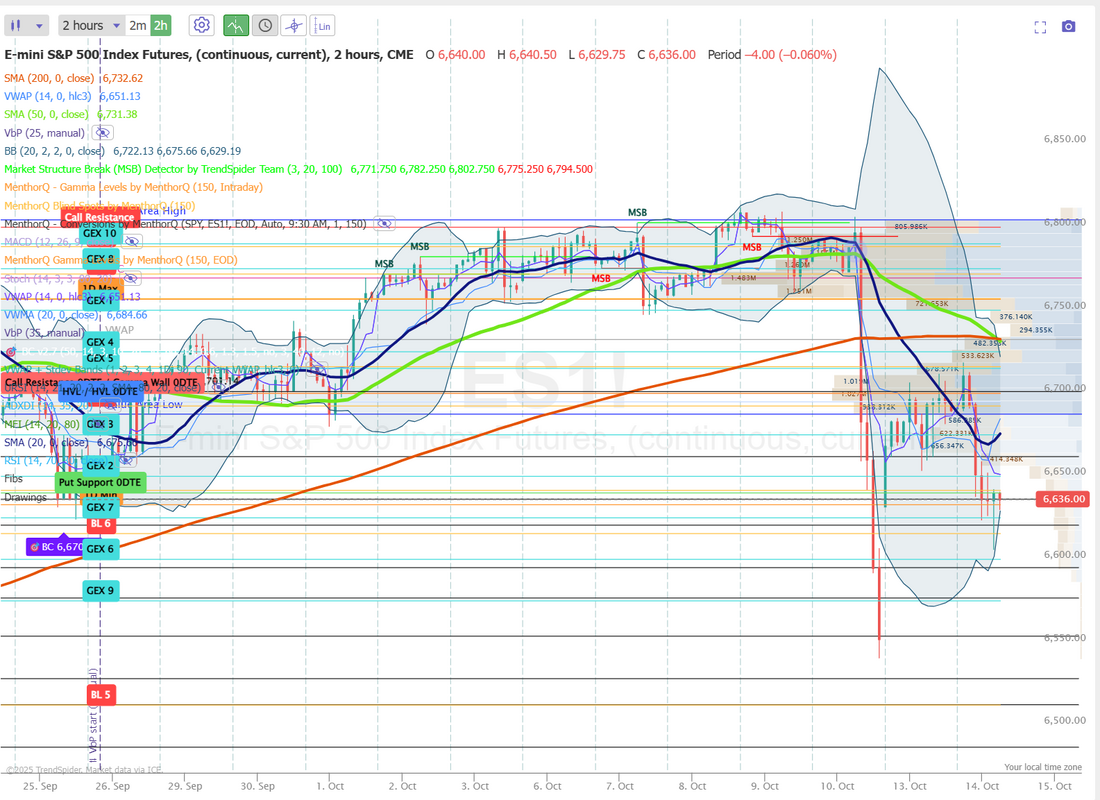1100x800 pixels.
Task: Enter fullscreen with the expand icon
Action: click(1040, 27)
